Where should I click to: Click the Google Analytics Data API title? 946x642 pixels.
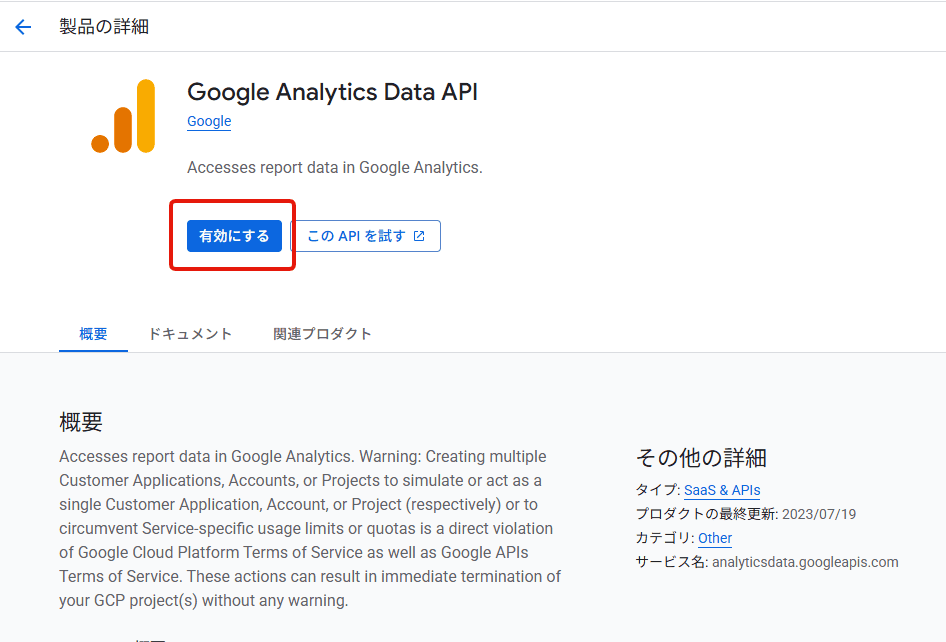(x=332, y=92)
